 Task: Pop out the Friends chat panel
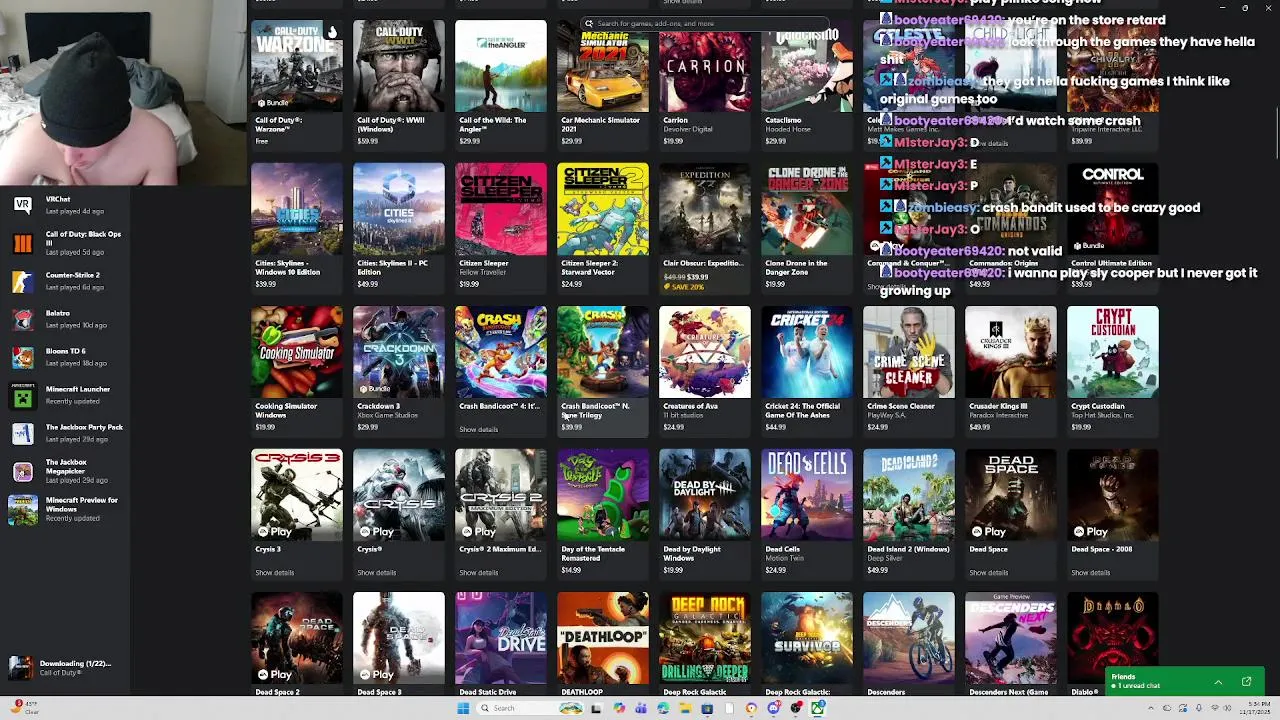pos(1246,682)
